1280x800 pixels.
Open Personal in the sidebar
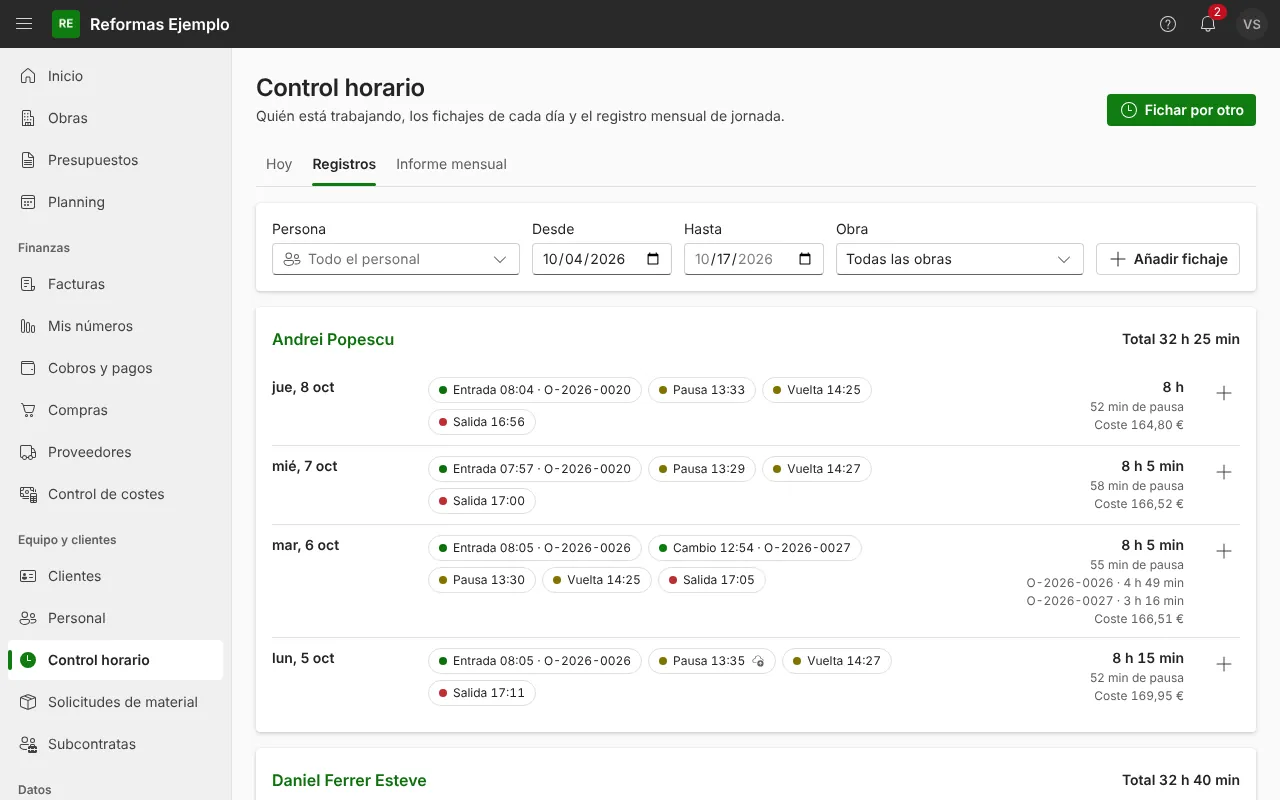pos(116,618)
